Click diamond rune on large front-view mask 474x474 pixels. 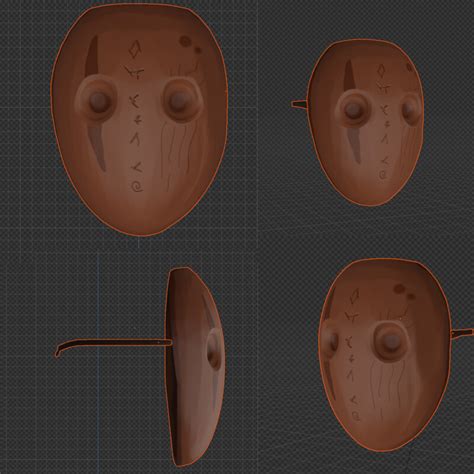(x=135, y=49)
